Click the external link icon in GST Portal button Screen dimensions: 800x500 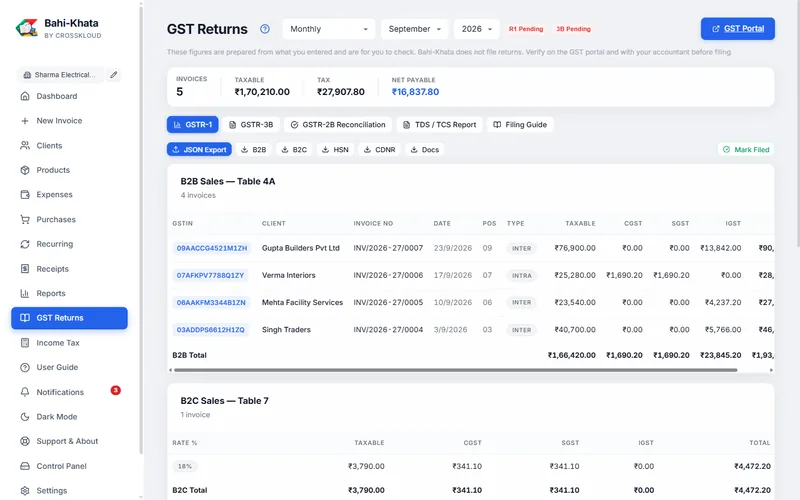click(716, 29)
